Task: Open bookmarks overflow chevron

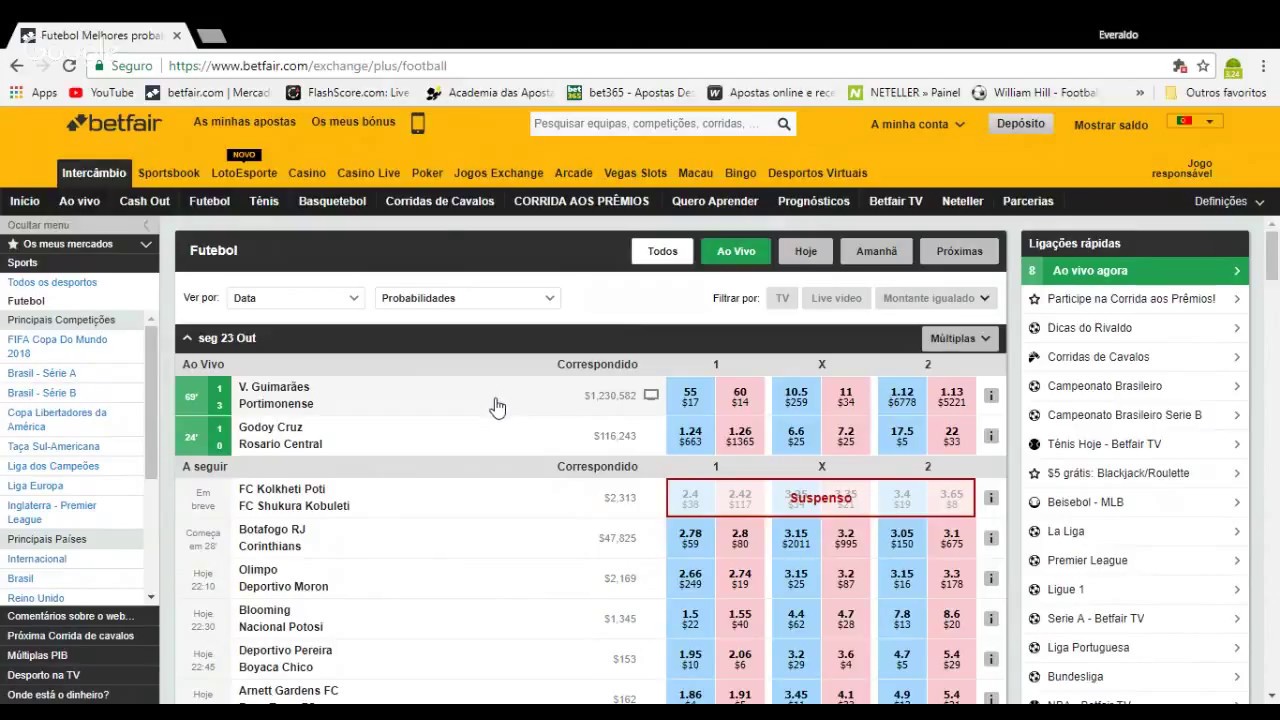Action: (1140, 93)
